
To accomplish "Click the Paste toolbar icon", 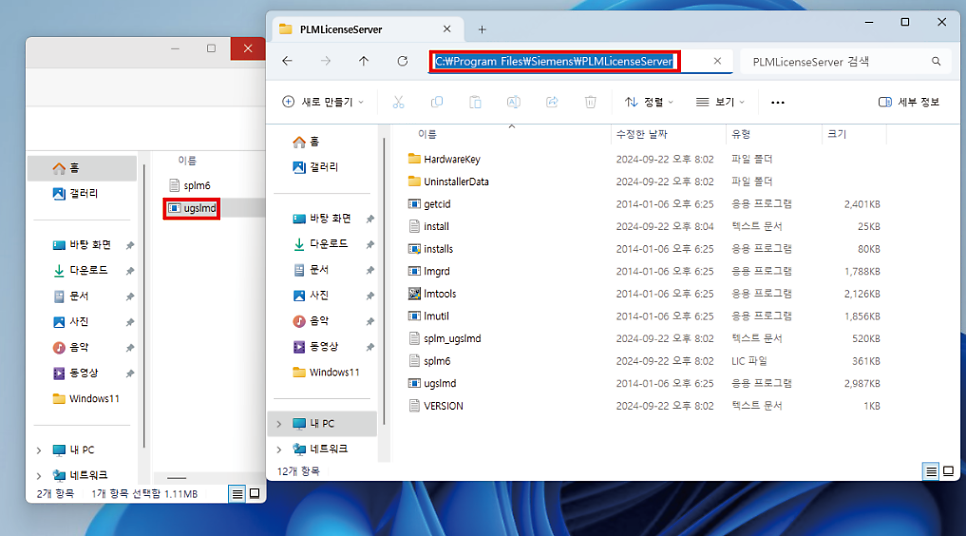I will pyautogui.click(x=475, y=102).
